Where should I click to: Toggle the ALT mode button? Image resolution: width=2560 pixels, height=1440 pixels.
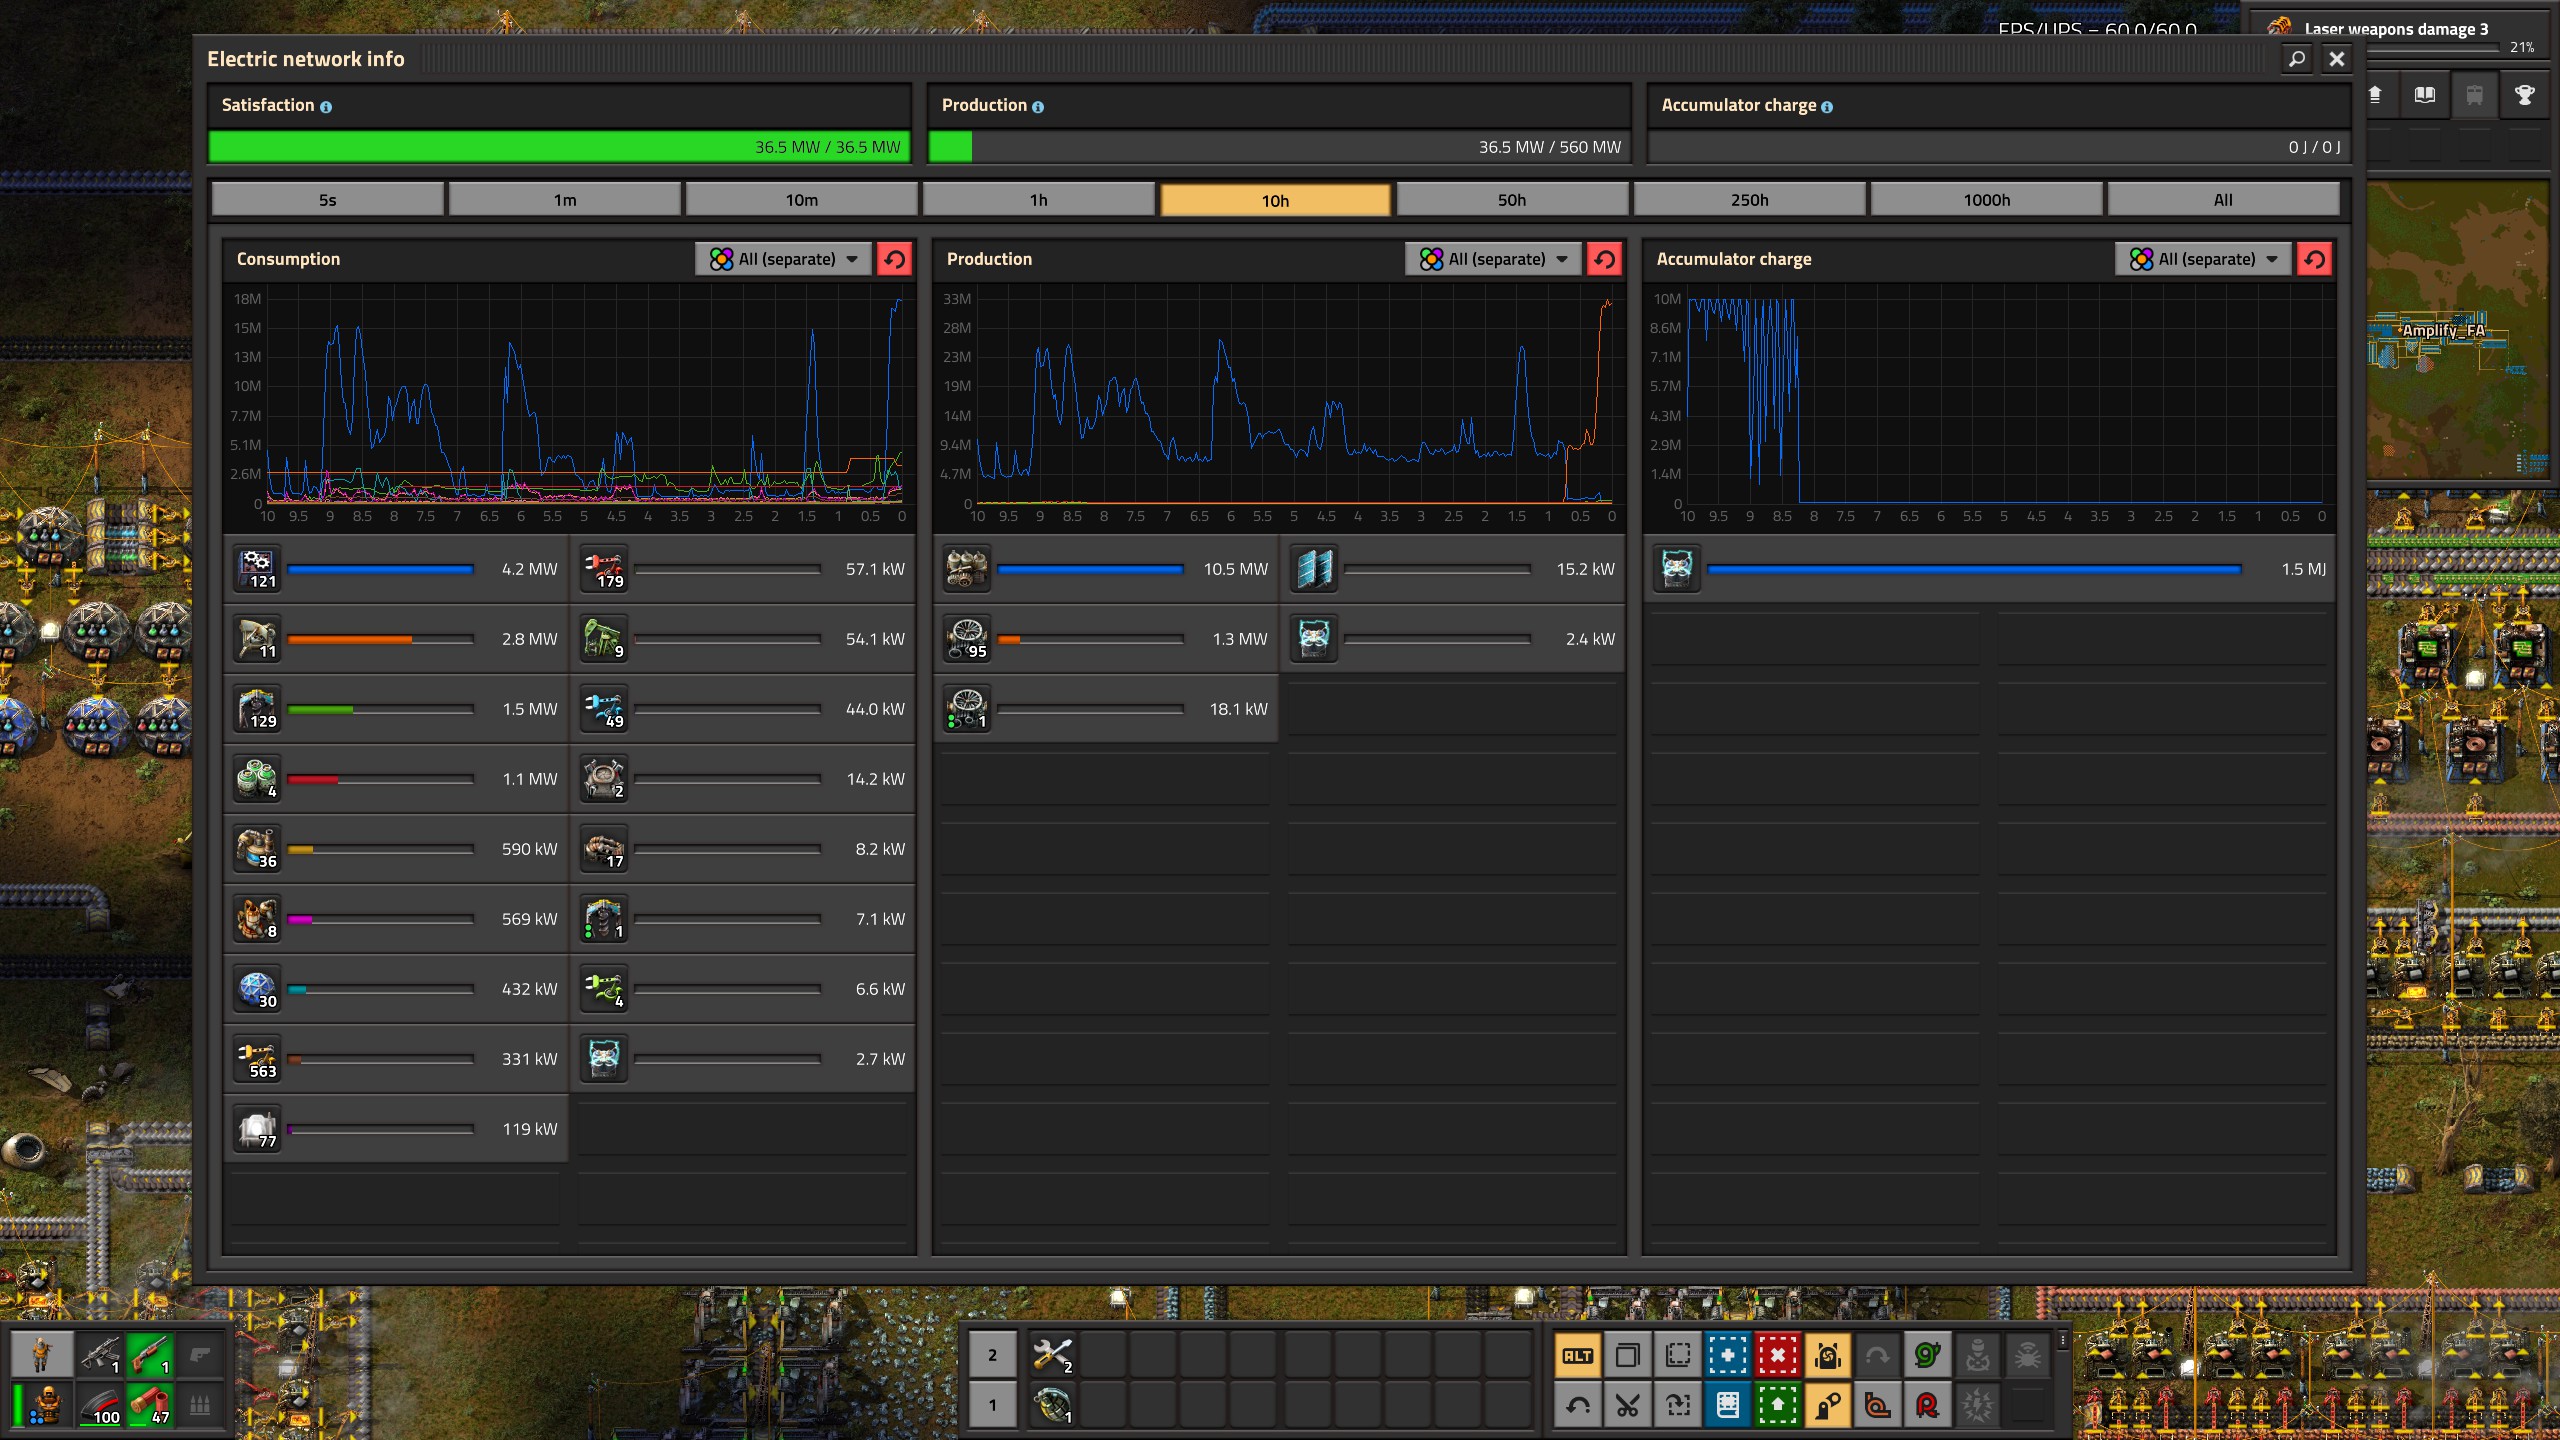point(1578,1356)
